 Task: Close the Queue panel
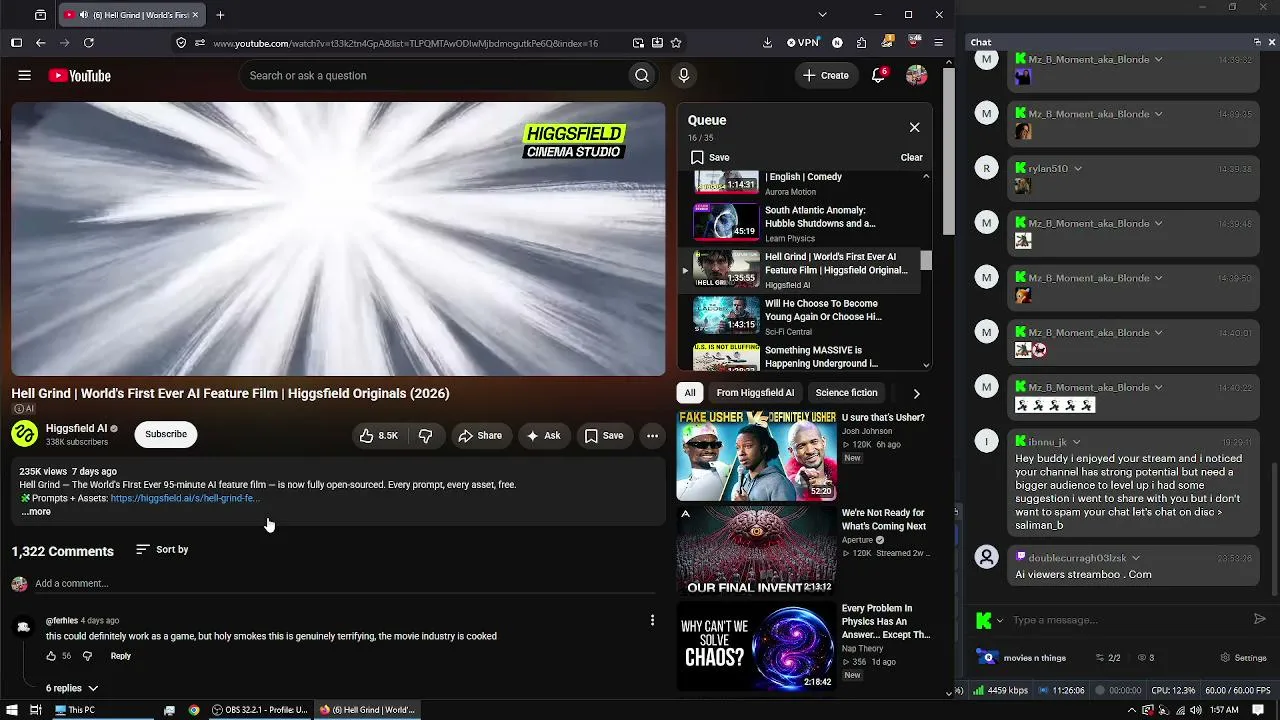click(914, 127)
